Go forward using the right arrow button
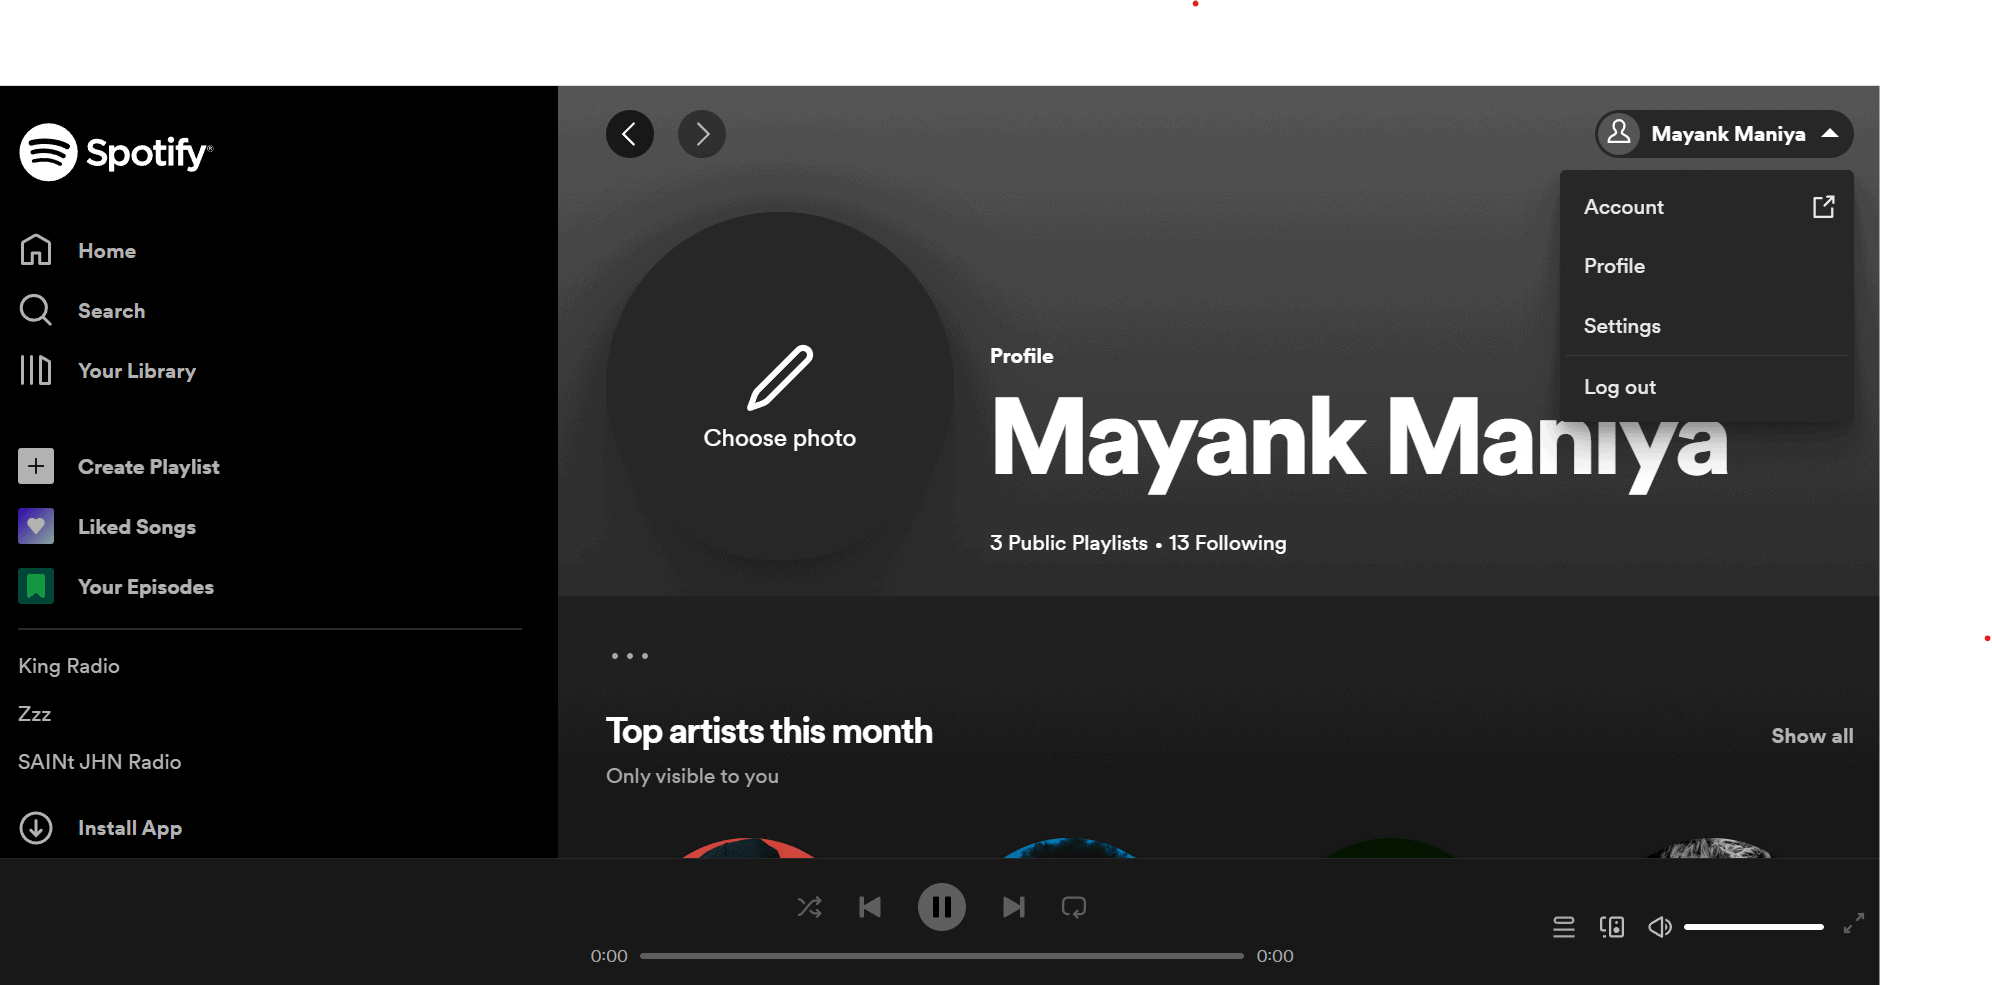1992x985 pixels. click(702, 134)
